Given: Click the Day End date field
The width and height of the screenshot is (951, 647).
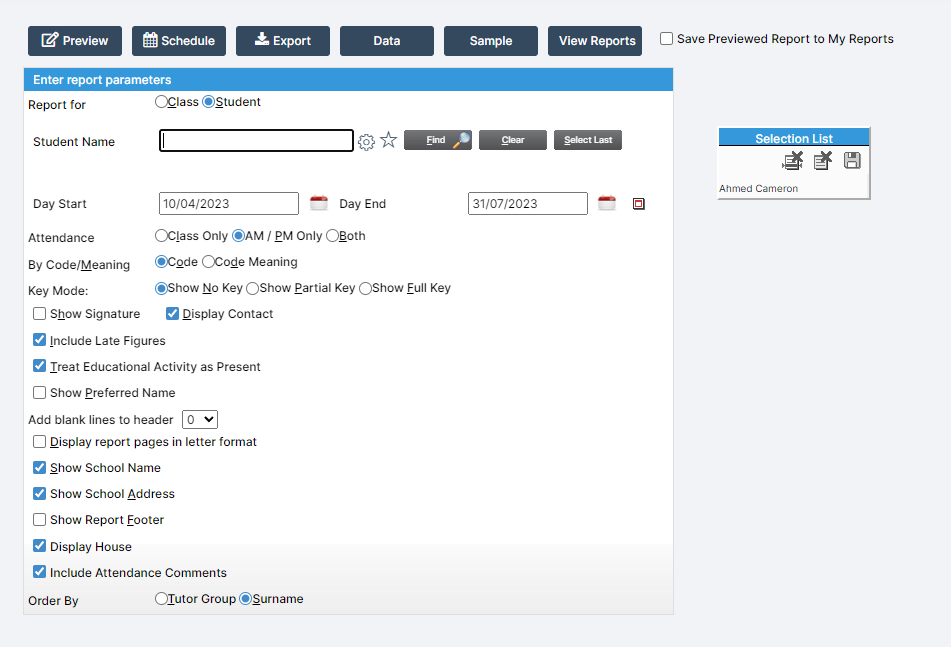Looking at the screenshot, I should pyautogui.click(x=528, y=204).
